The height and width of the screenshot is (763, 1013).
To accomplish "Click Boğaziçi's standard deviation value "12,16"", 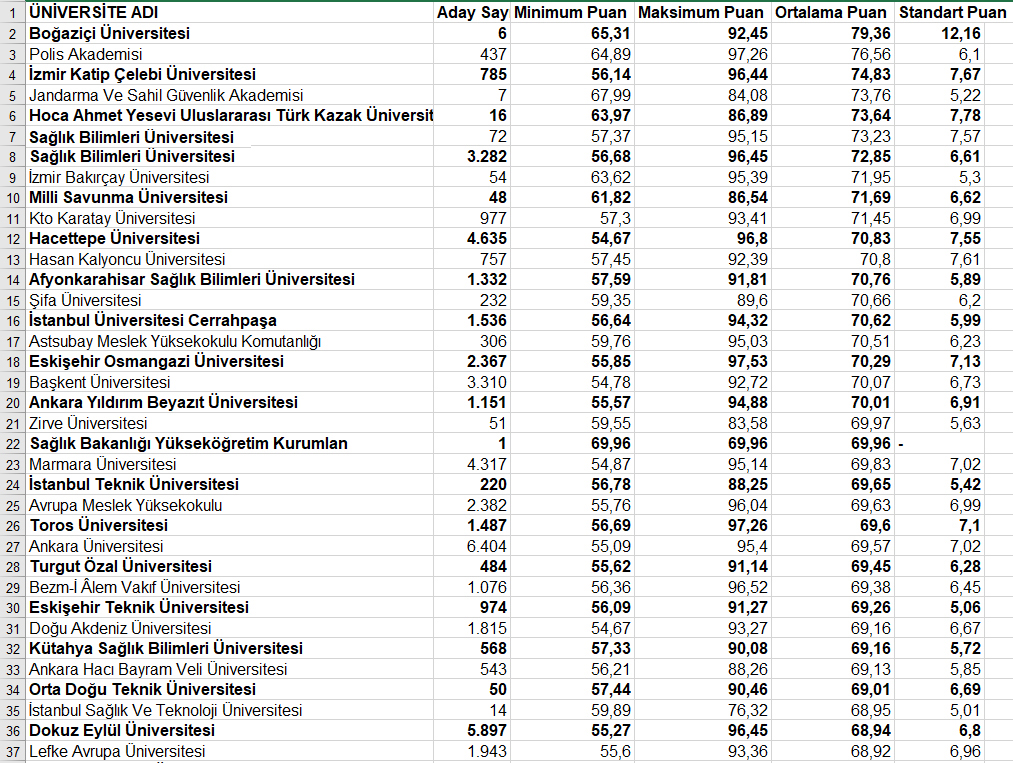I will click(940, 33).
